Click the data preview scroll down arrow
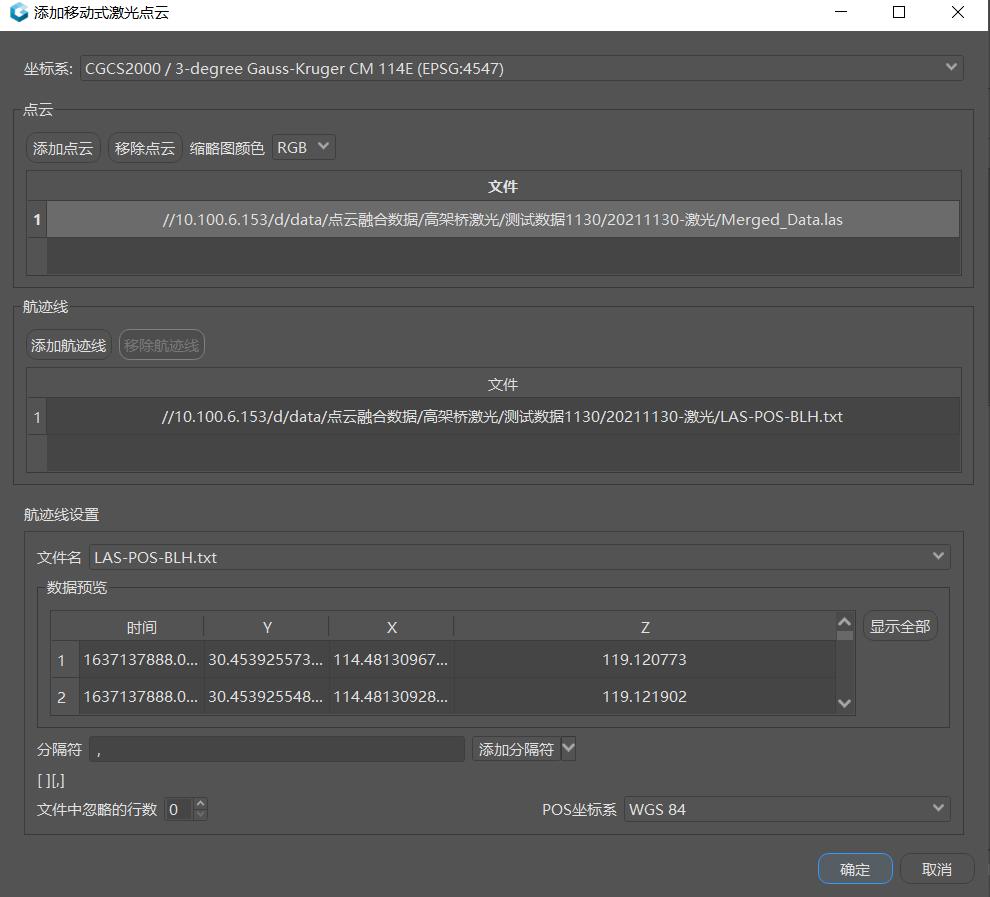Image resolution: width=990 pixels, height=897 pixels. click(x=845, y=703)
